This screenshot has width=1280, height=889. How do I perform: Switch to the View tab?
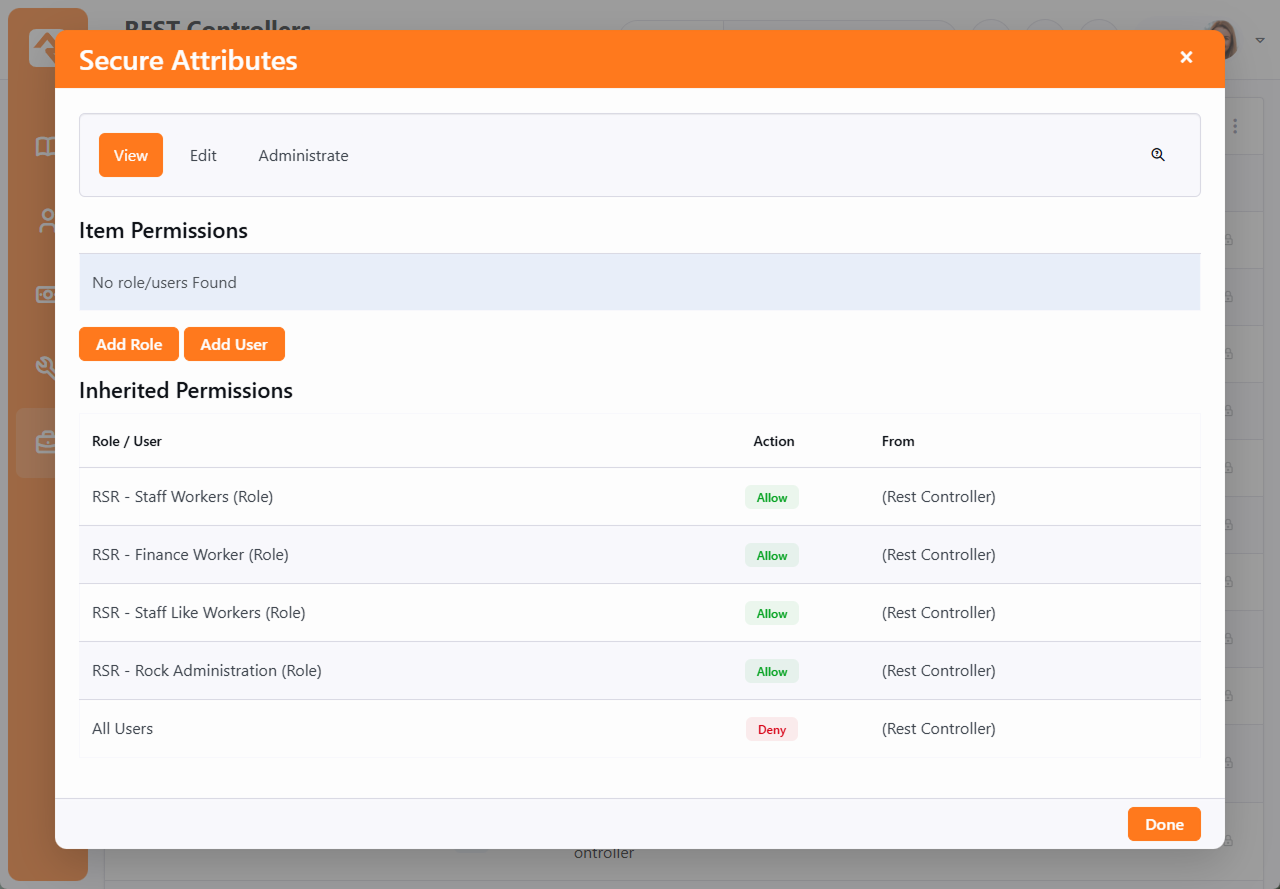[x=131, y=155]
